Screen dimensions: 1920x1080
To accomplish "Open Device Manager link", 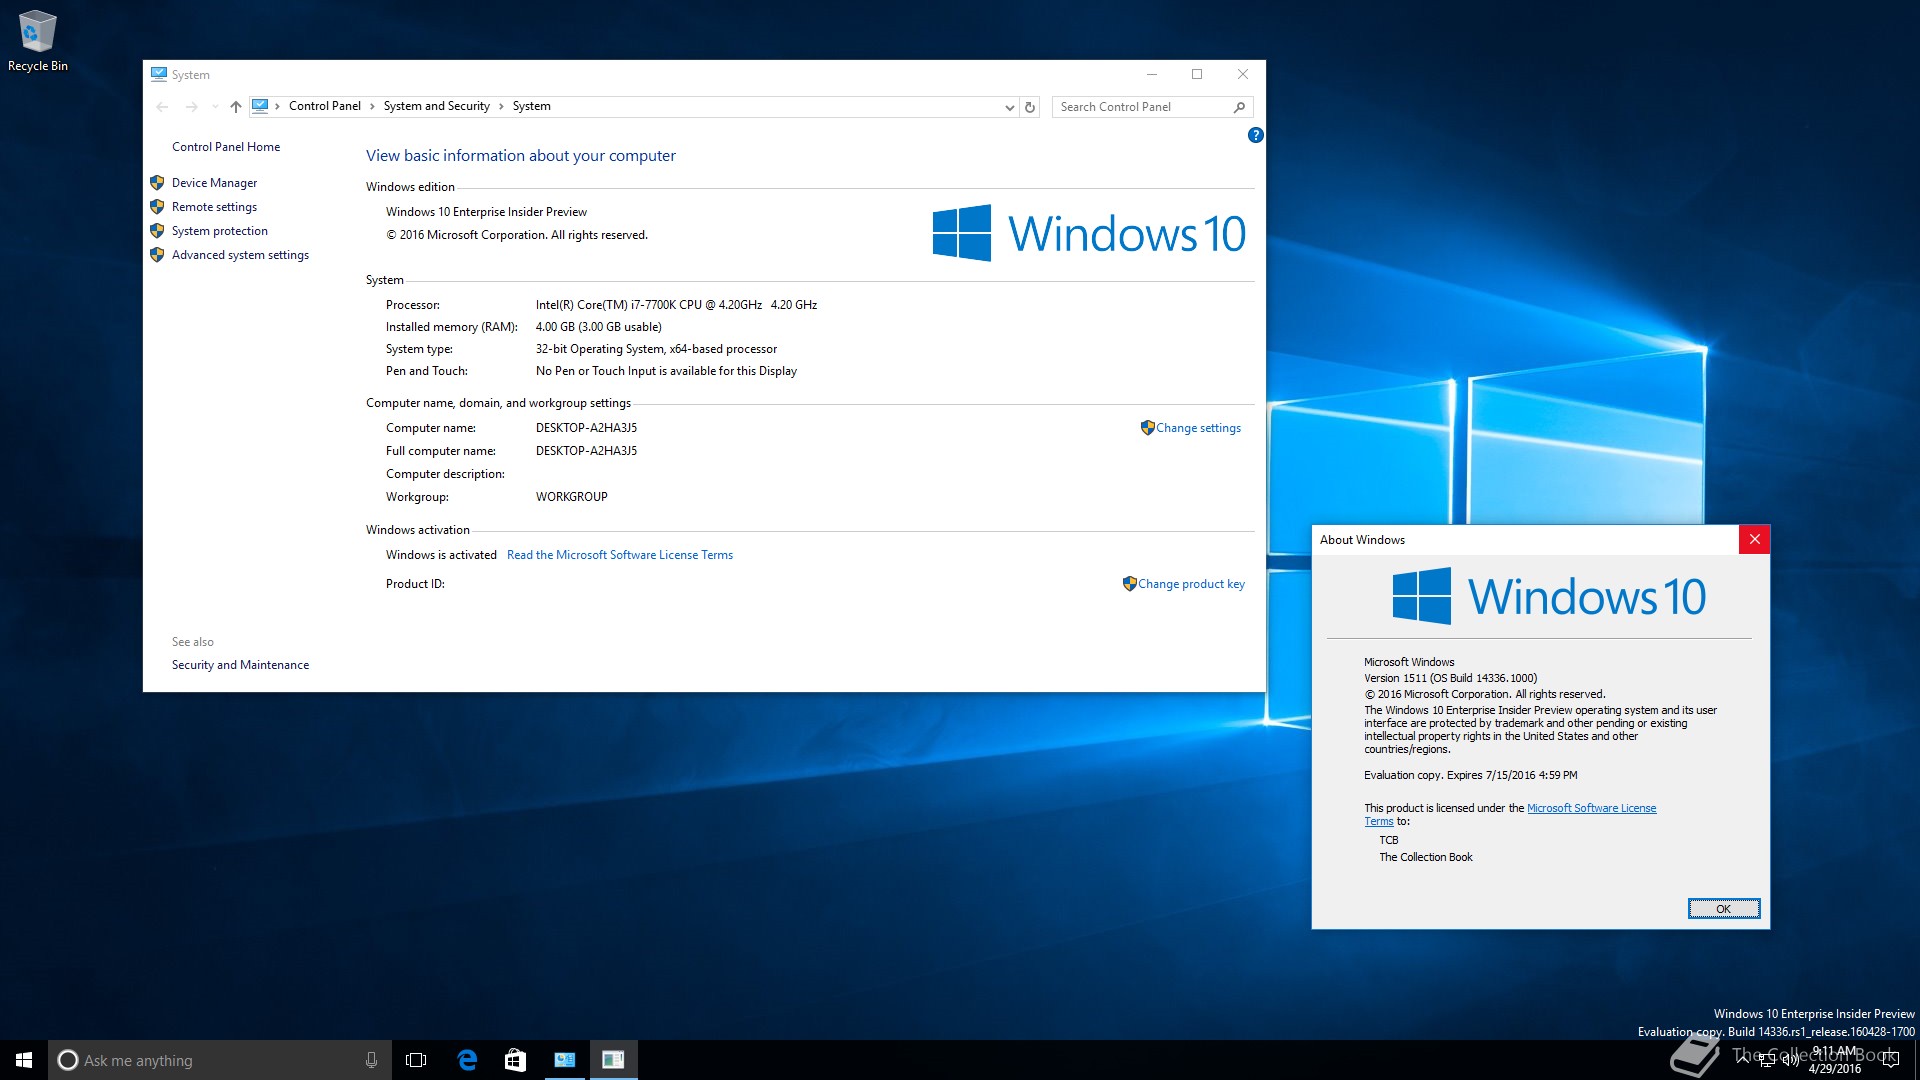I will [x=214, y=183].
